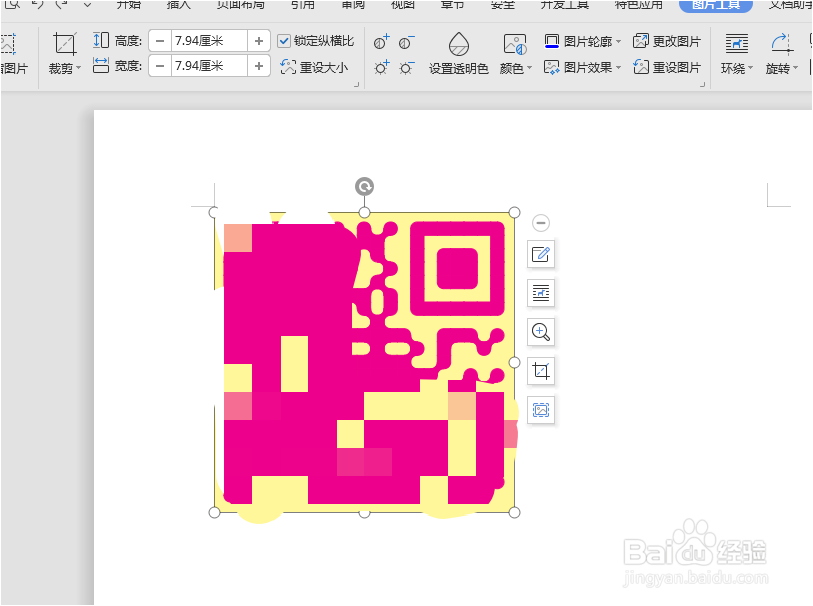Click the height (高度) icon
813x606 pixels.
pyautogui.click(x=101, y=40)
